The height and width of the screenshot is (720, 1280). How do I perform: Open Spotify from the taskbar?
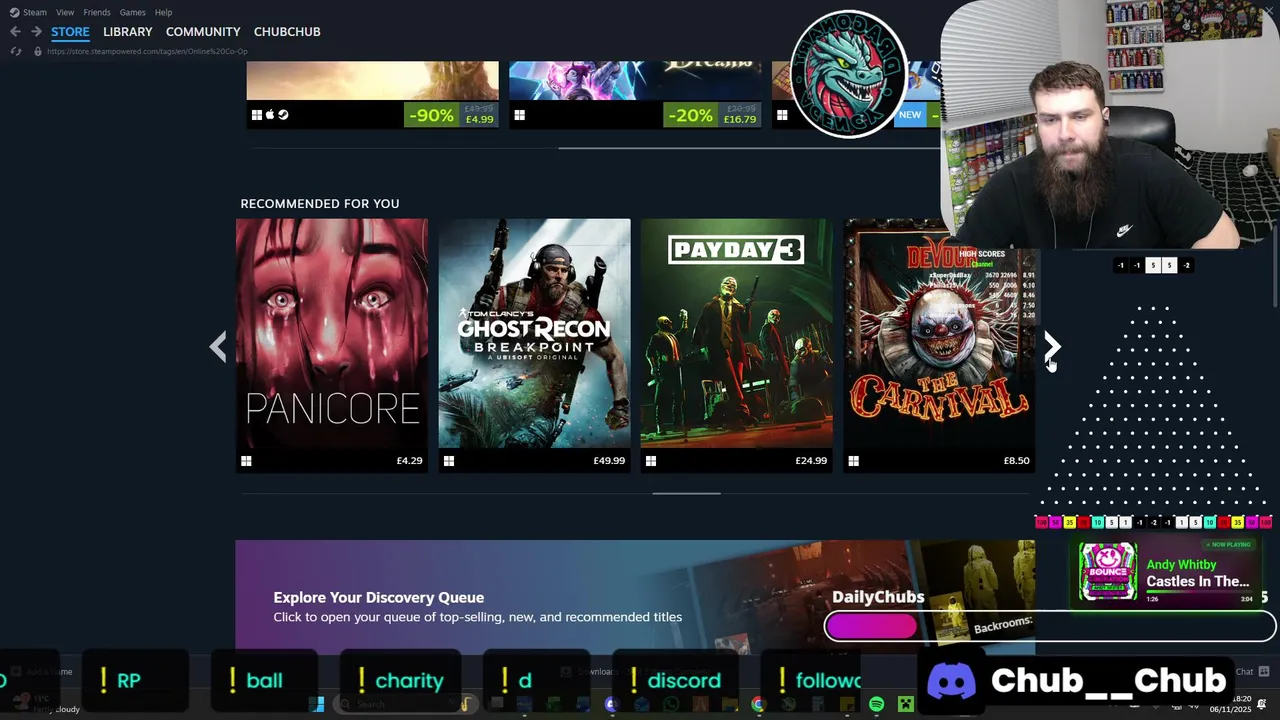click(877, 705)
